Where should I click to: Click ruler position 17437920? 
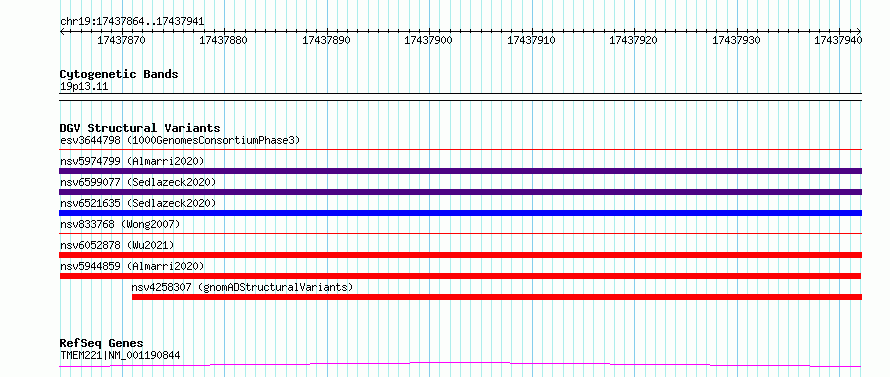(633, 40)
